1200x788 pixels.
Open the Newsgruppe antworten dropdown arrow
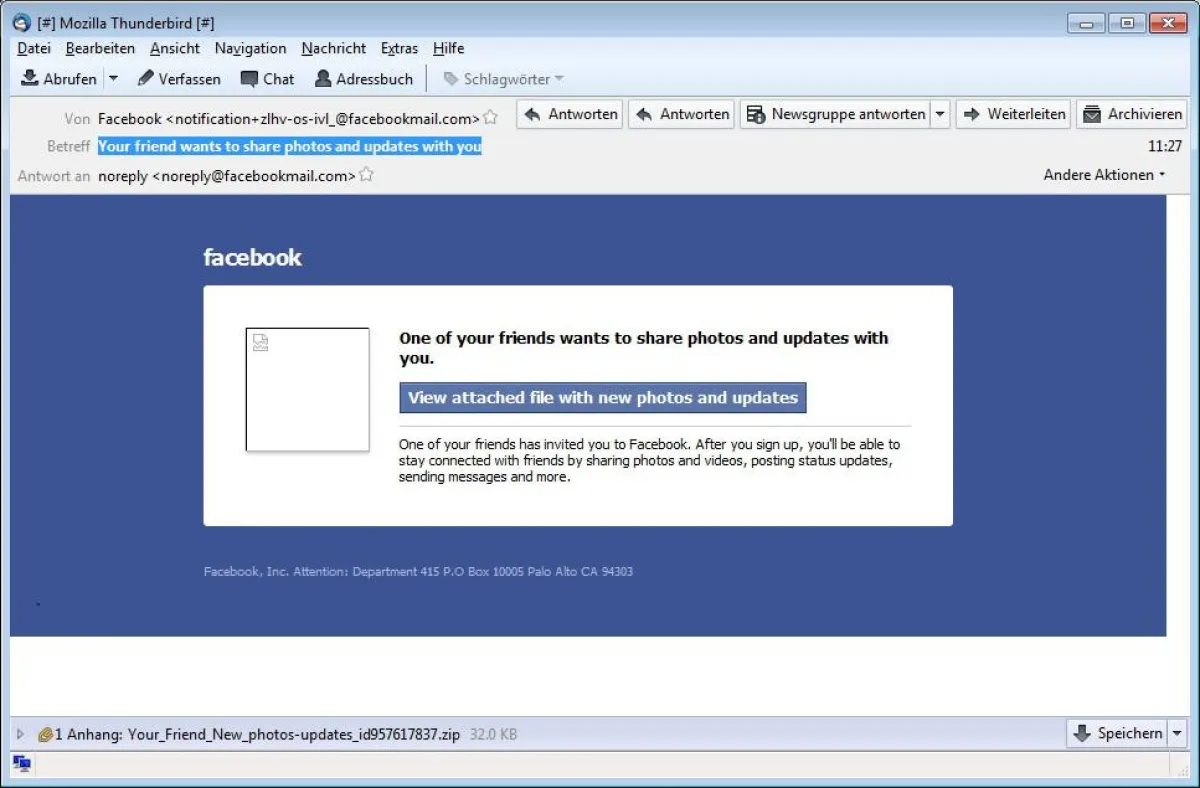pyautogui.click(x=941, y=114)
